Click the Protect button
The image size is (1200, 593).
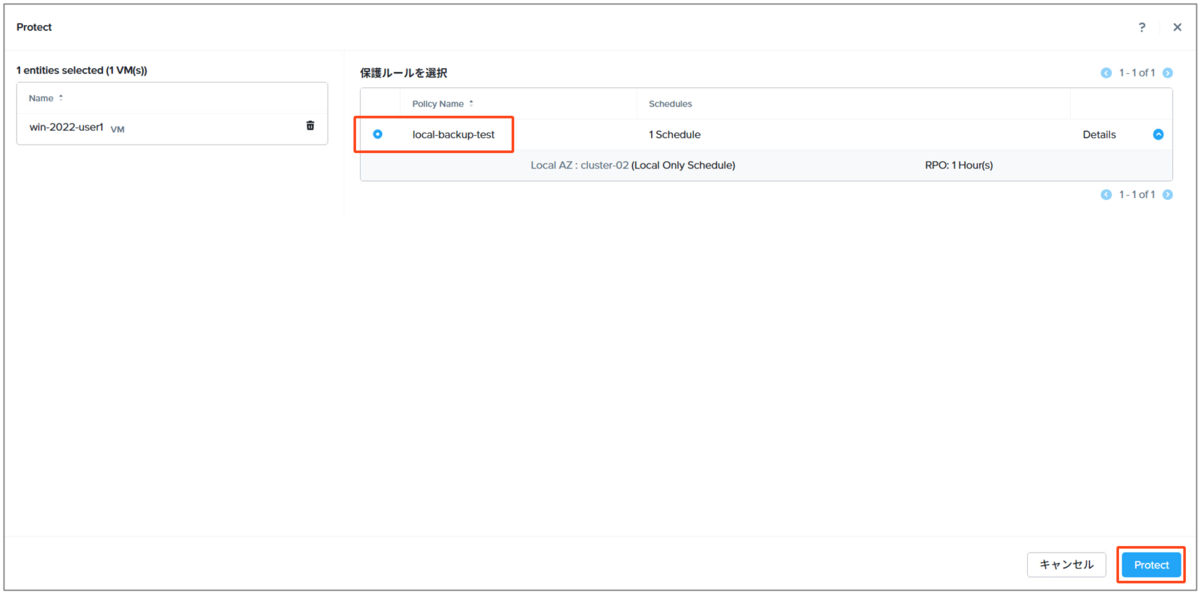[1151, 565]
